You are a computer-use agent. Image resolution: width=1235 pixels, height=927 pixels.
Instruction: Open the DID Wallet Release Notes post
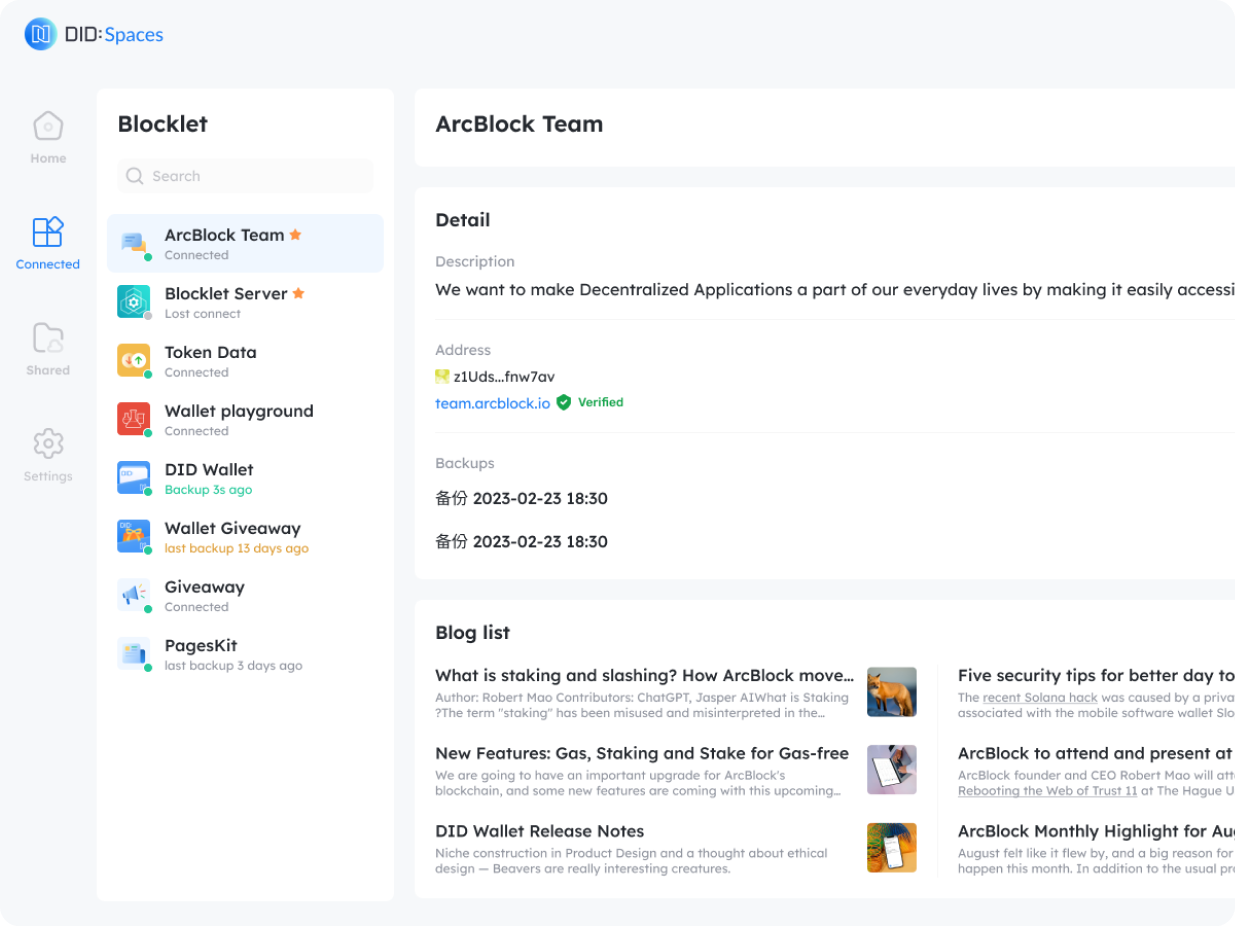tap(539, 831)
